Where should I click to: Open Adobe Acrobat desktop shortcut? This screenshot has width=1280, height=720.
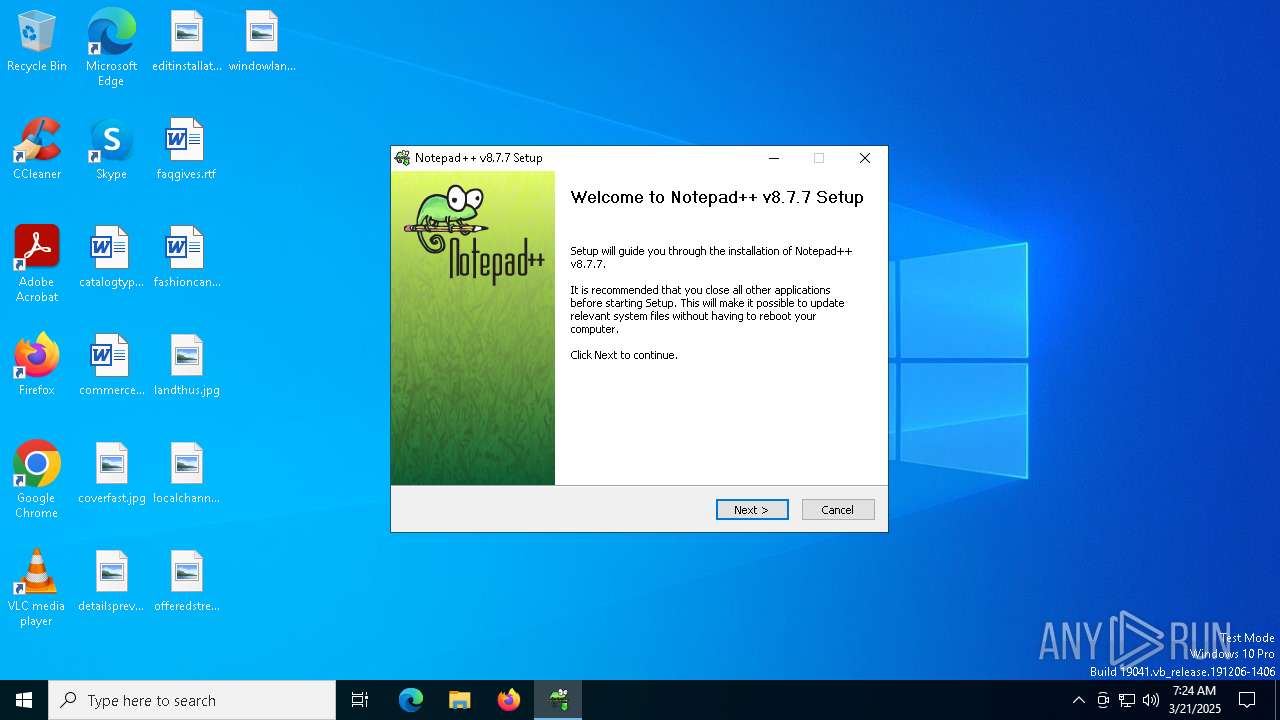point(37,264)
